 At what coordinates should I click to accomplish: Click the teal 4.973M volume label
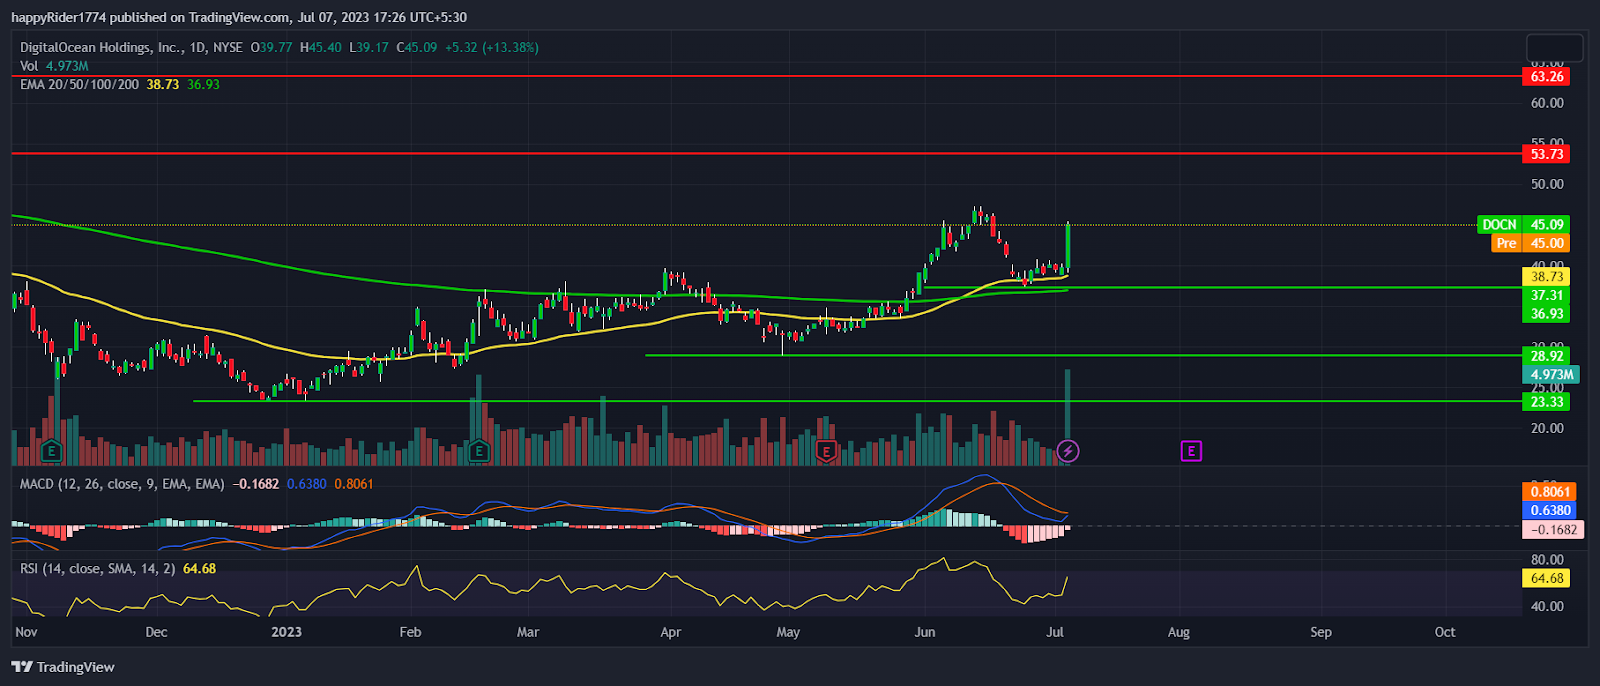coord(1551,375)
